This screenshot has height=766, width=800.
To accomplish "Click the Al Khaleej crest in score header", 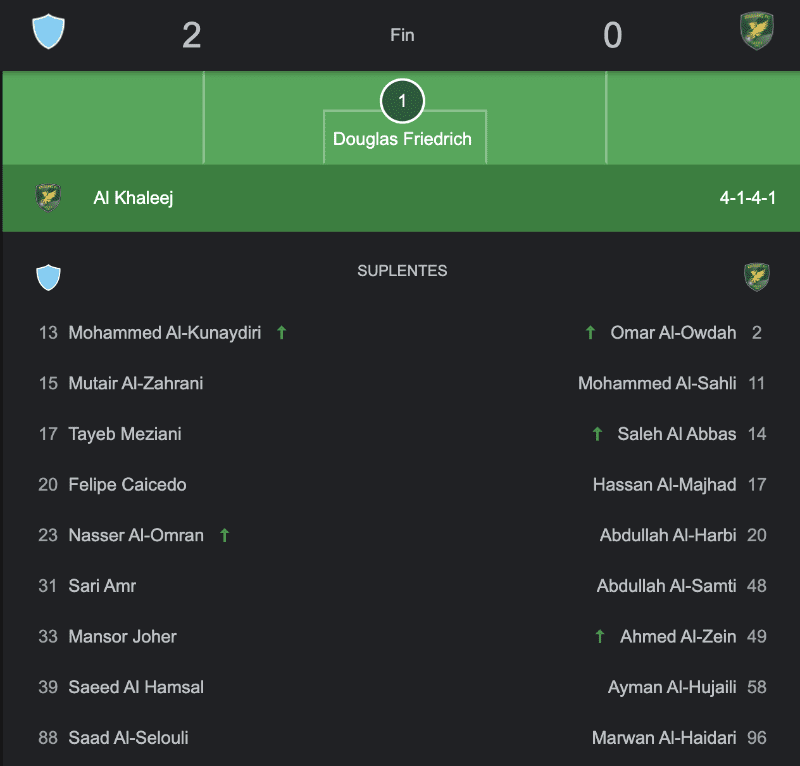I will pyautogui.click(x=756, y=31).
